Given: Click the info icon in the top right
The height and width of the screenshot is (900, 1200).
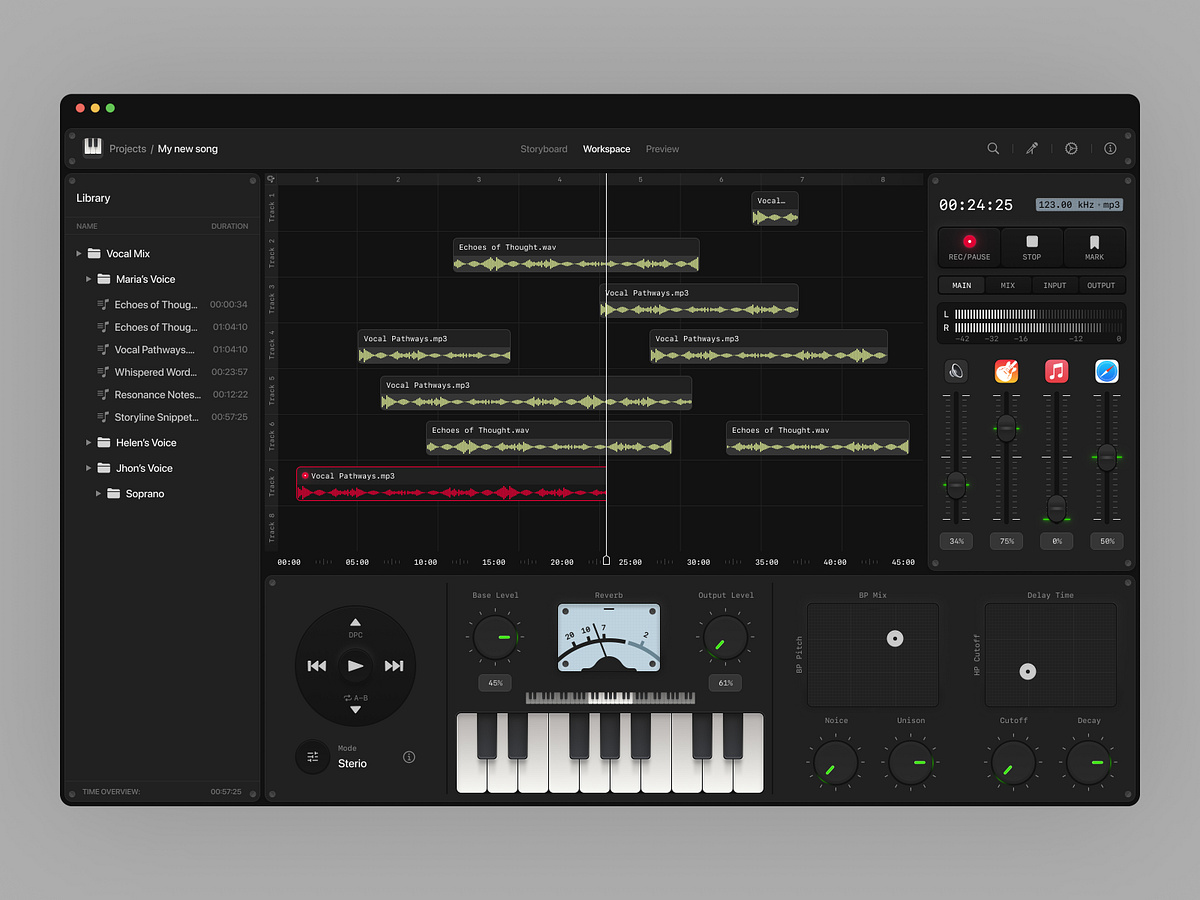Looking at the screenshot, I should (1110, 148).
